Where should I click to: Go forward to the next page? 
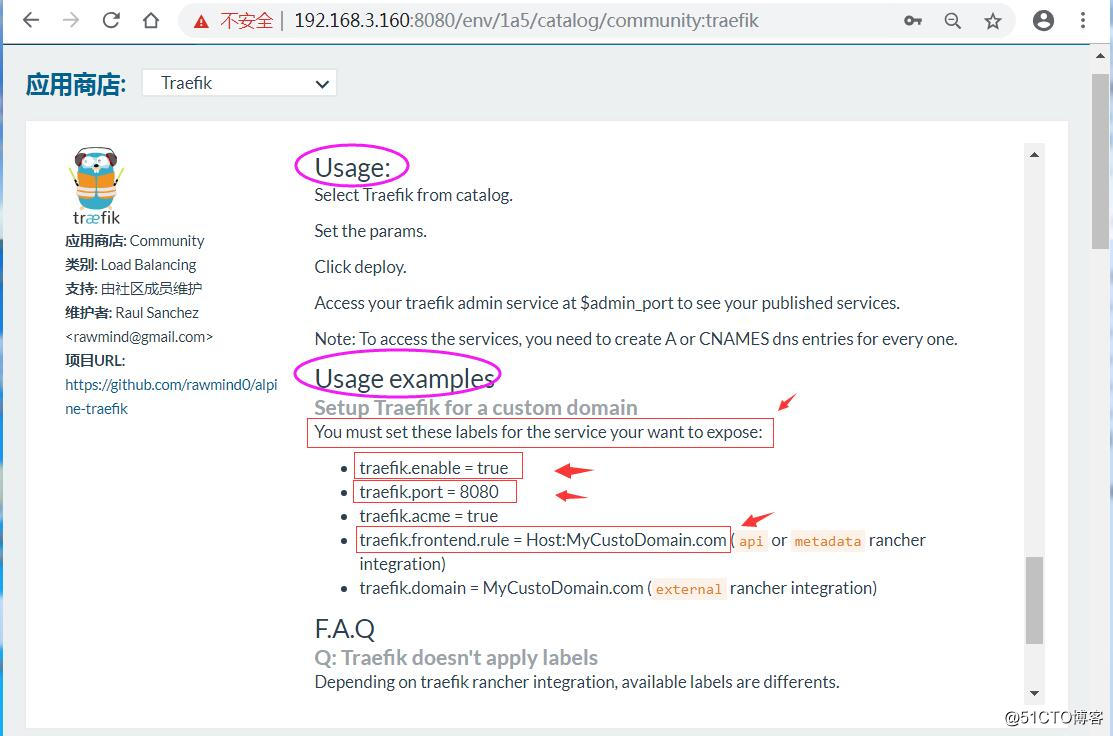[x=71, y=20]
